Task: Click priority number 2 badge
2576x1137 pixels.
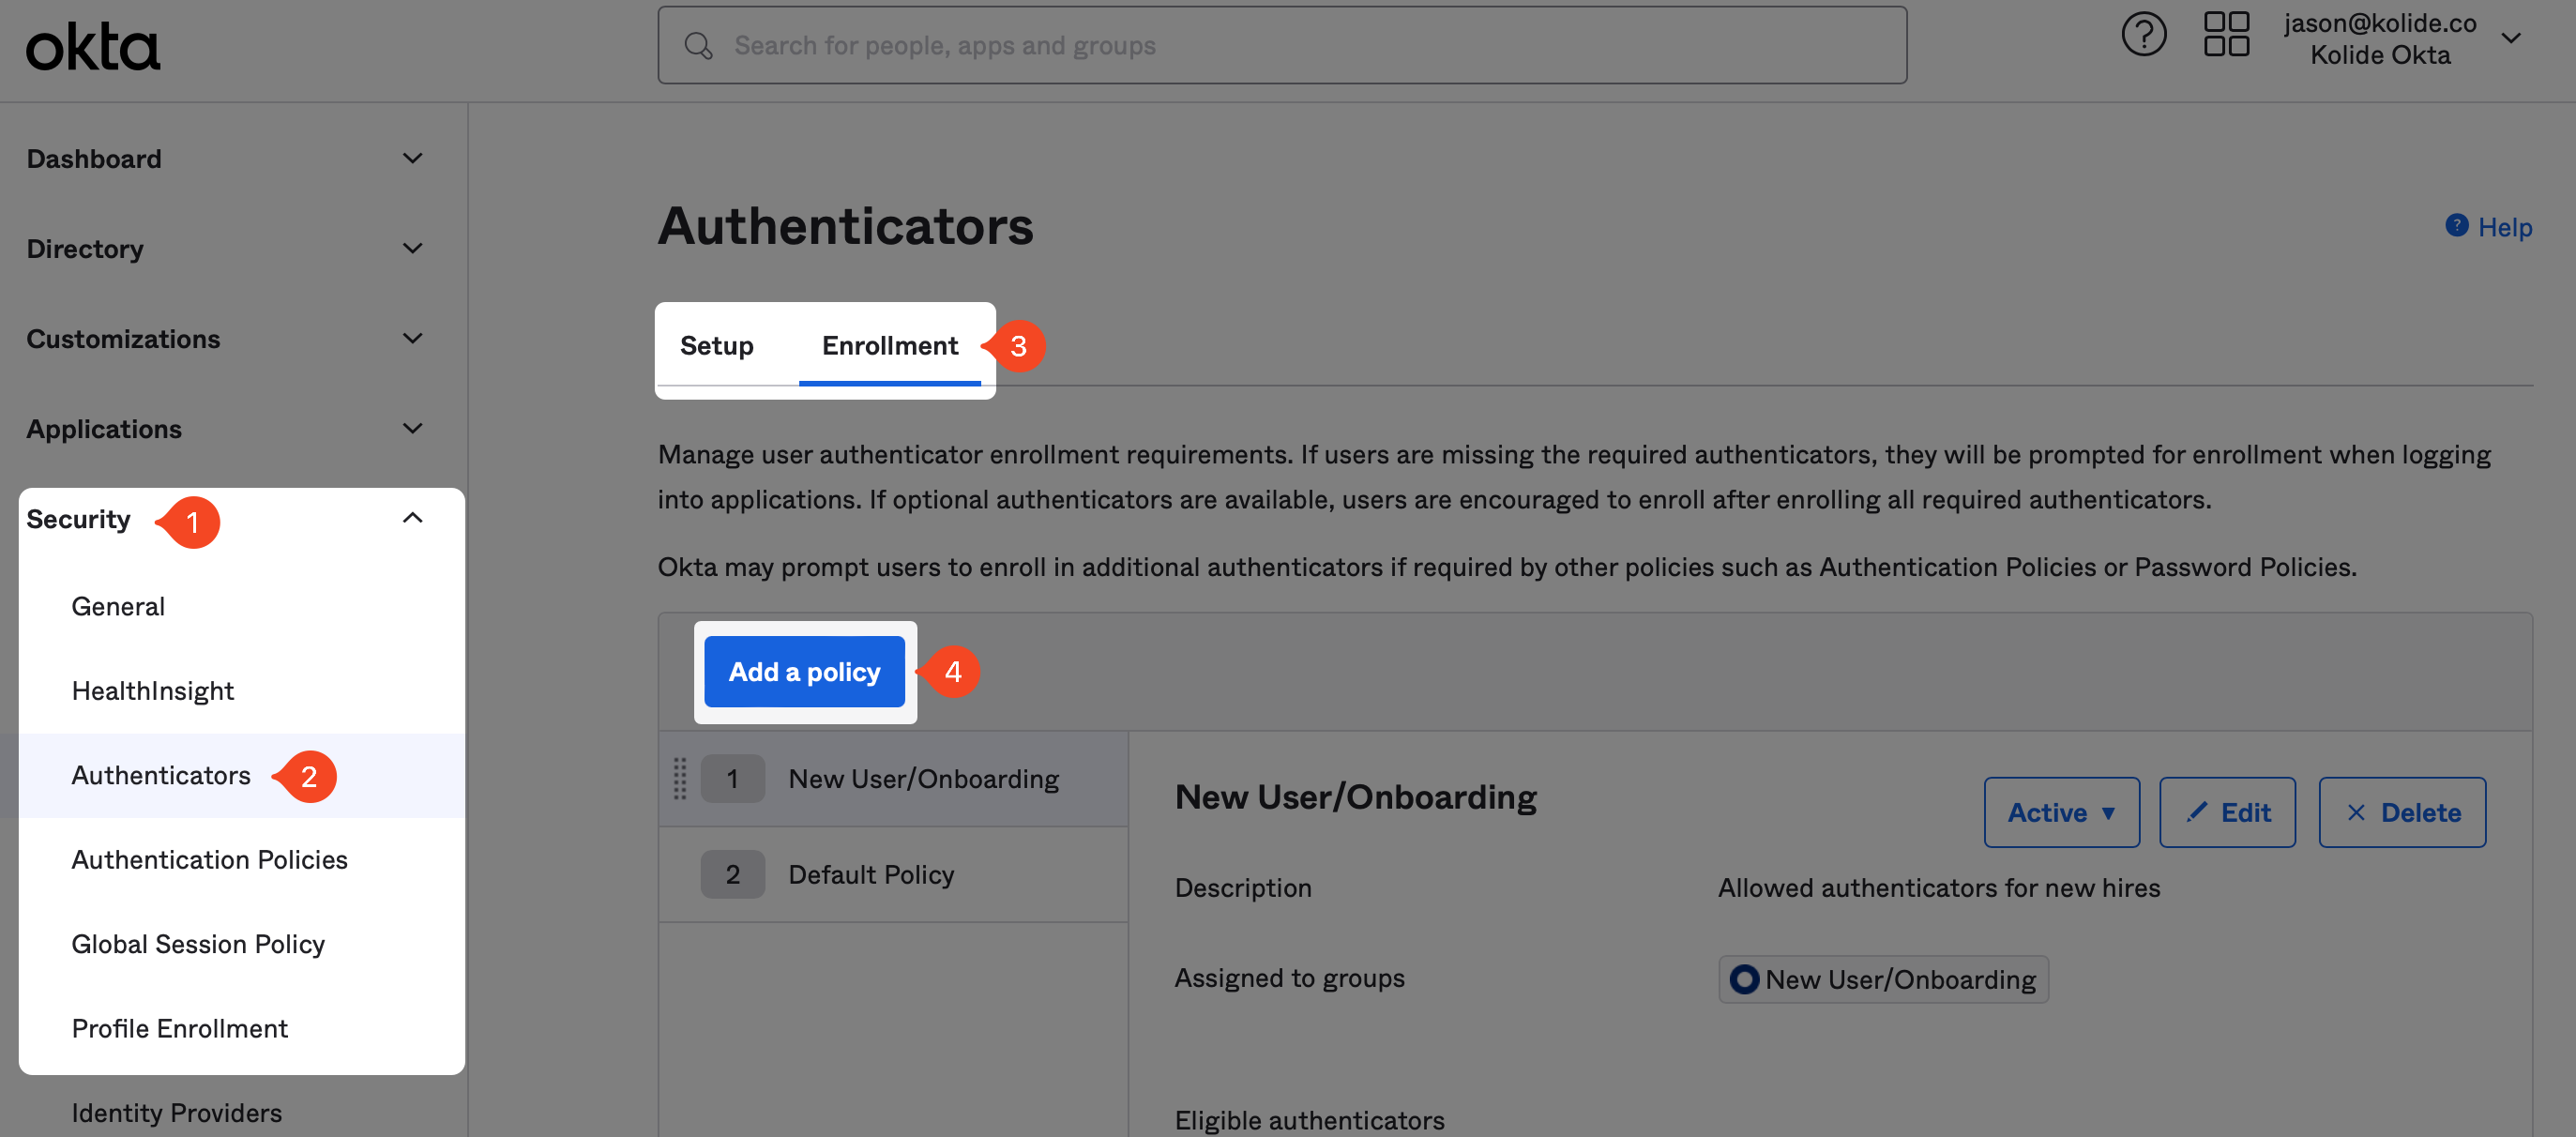Action: pyautogui.click(x=732, y=875)
